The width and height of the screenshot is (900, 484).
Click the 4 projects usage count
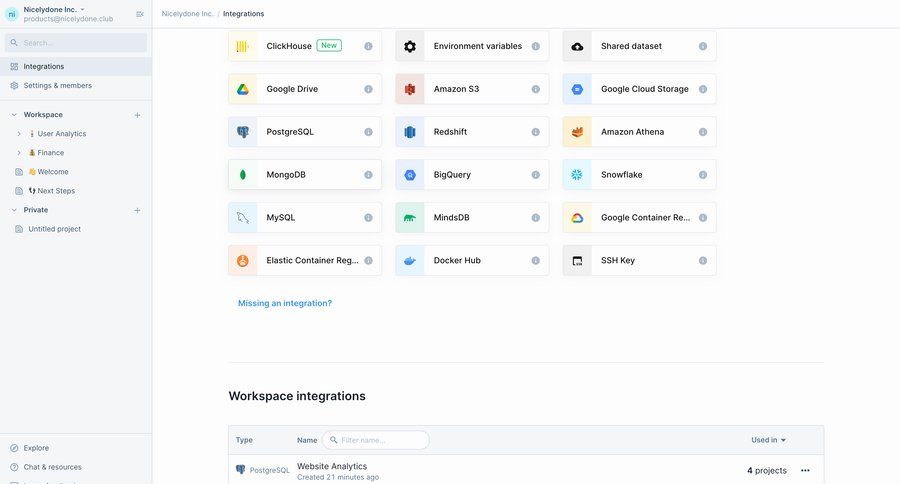pos(767,470)
